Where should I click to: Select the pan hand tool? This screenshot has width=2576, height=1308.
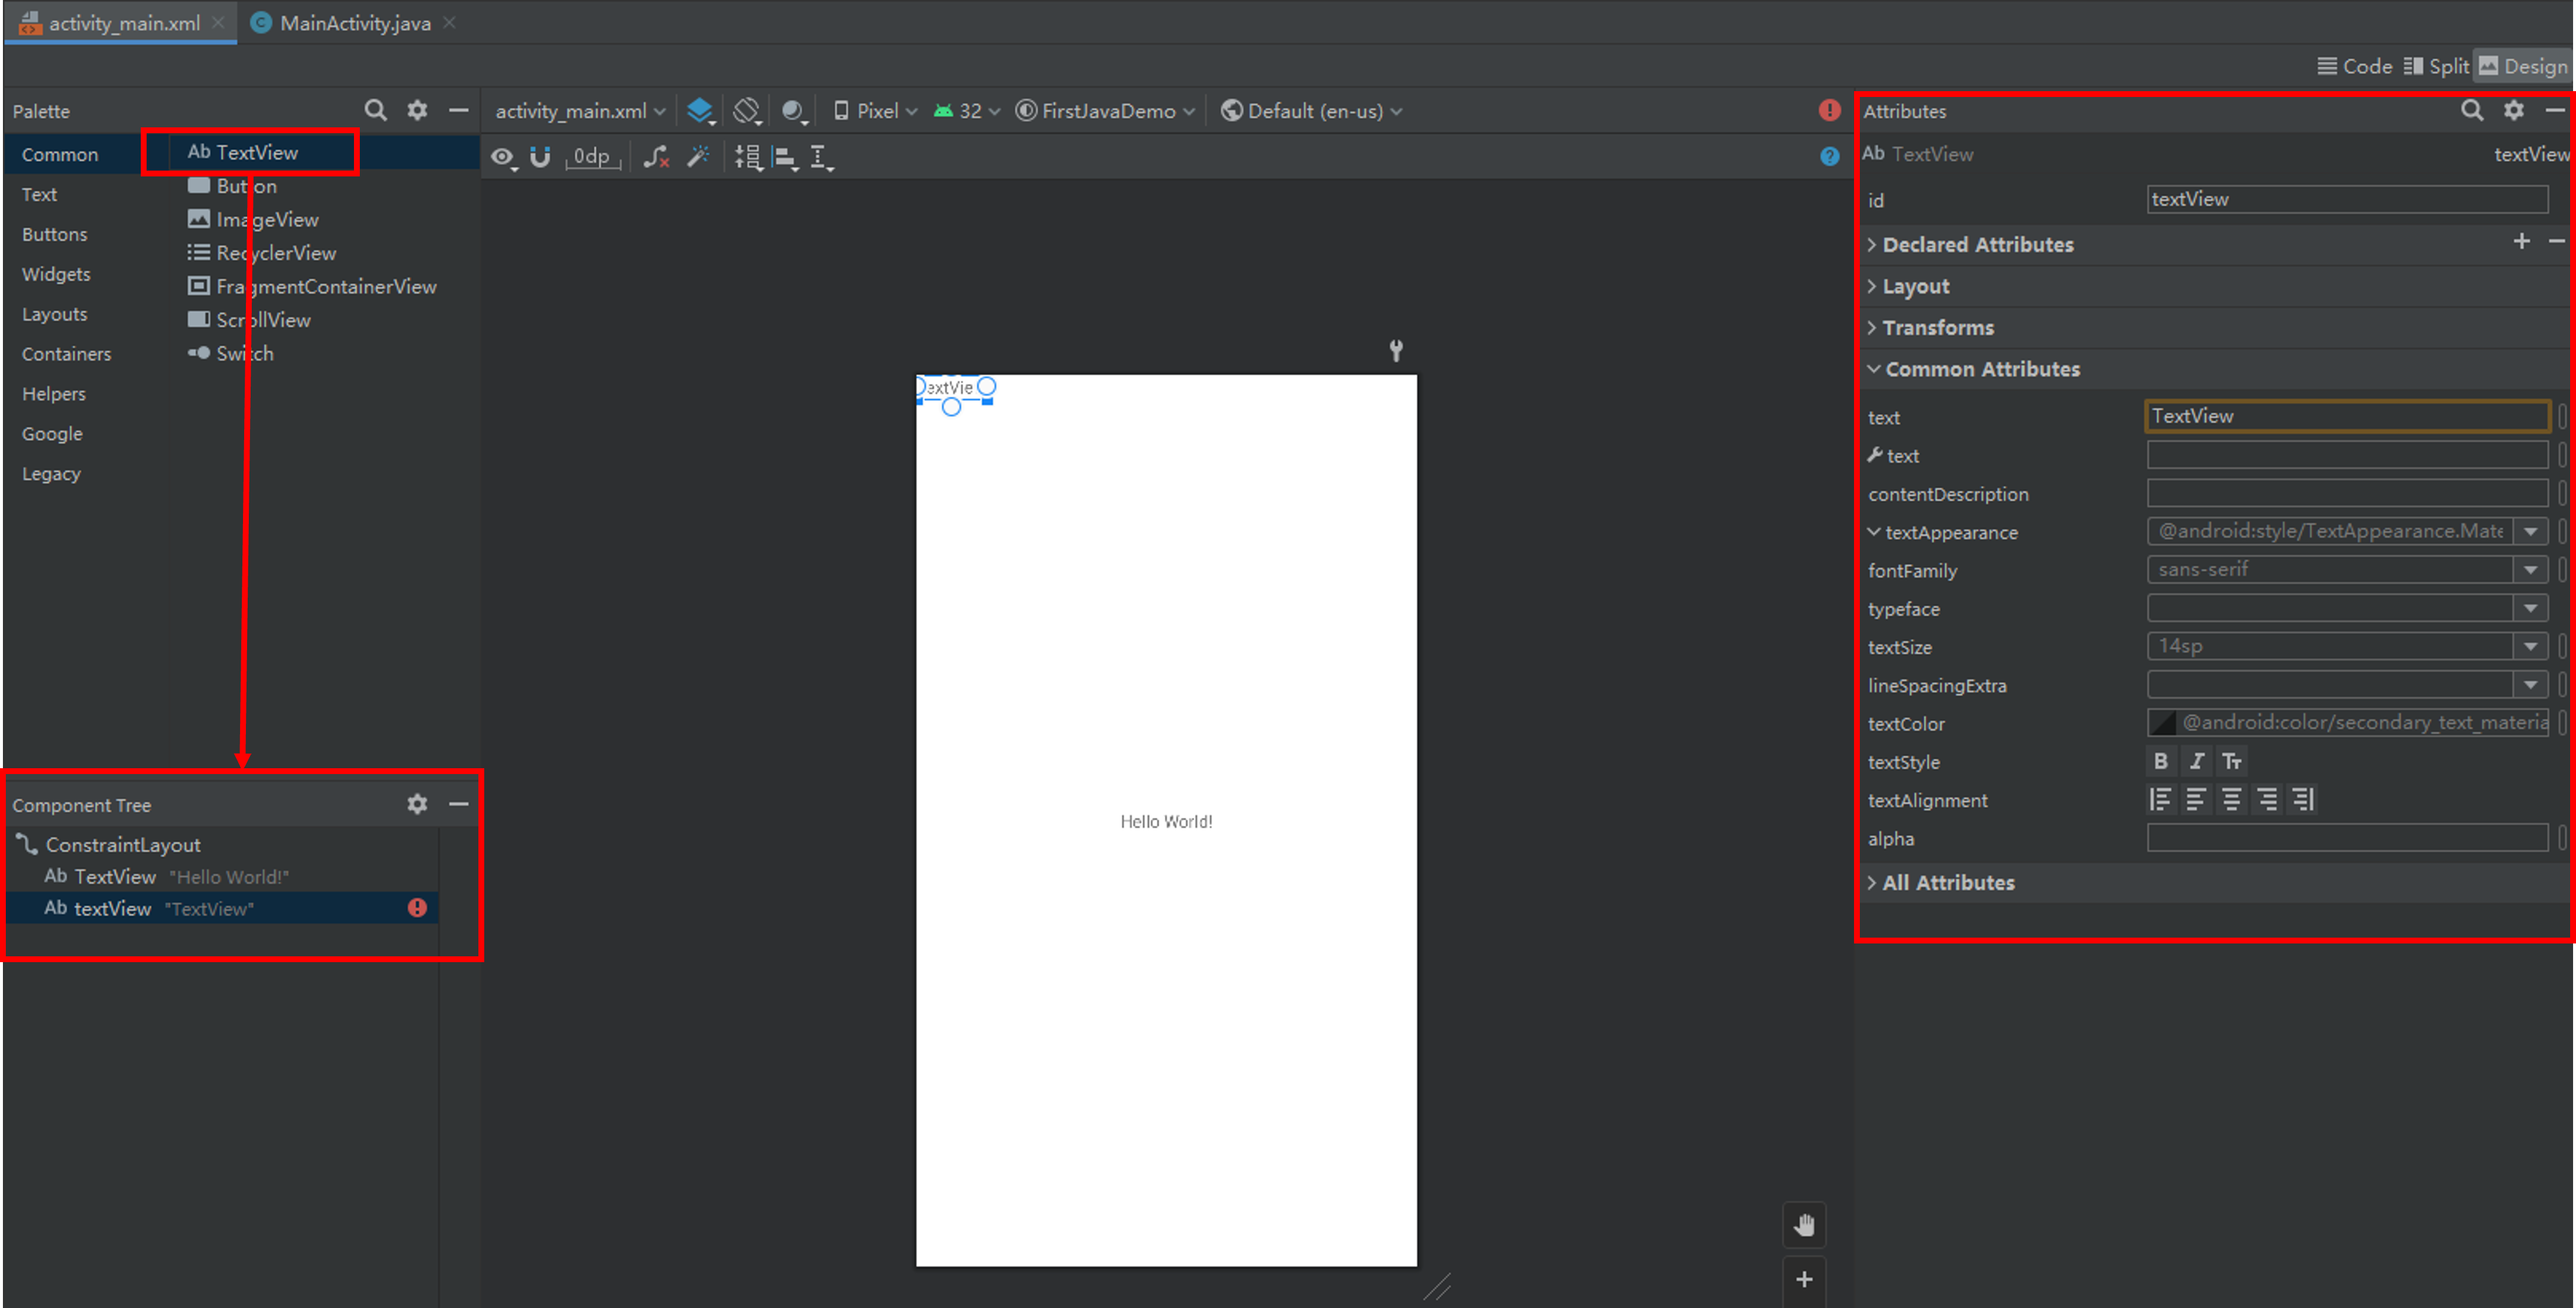[x=1804, y=1225]
